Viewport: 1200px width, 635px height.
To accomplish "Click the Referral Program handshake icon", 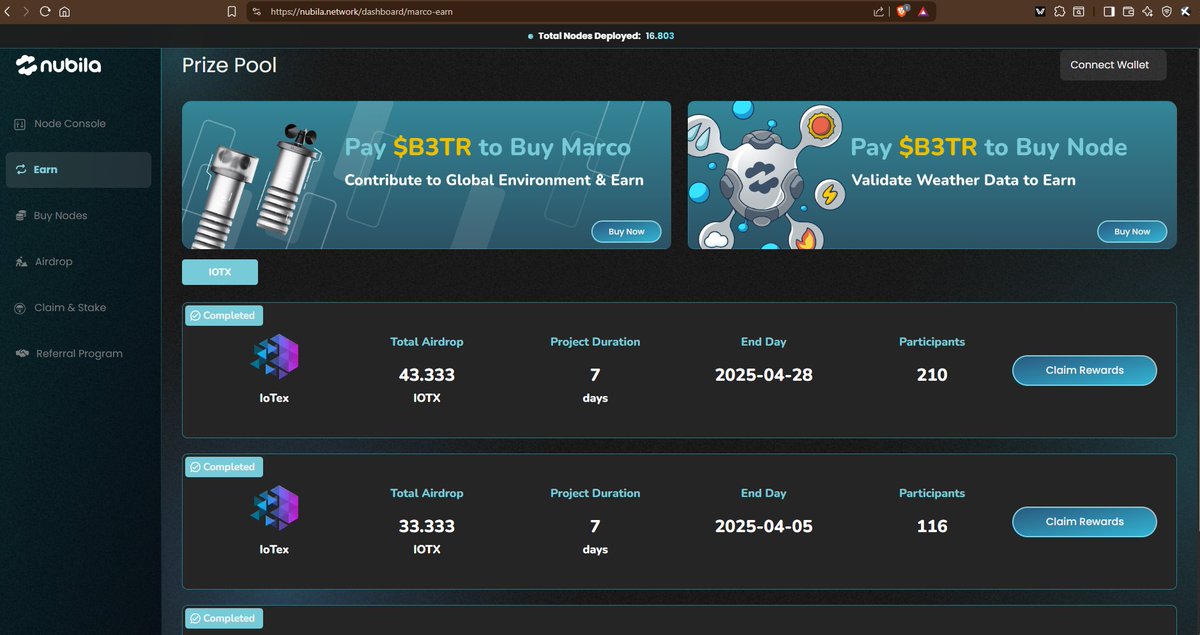I will click(x=21, y=354).
